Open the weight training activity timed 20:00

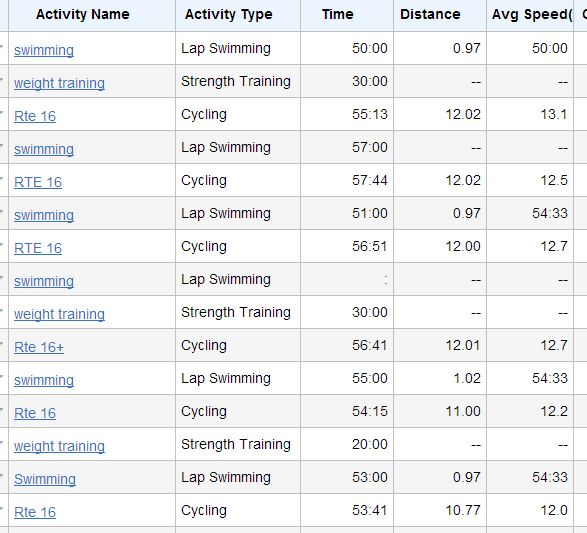(x=59, y=446)
